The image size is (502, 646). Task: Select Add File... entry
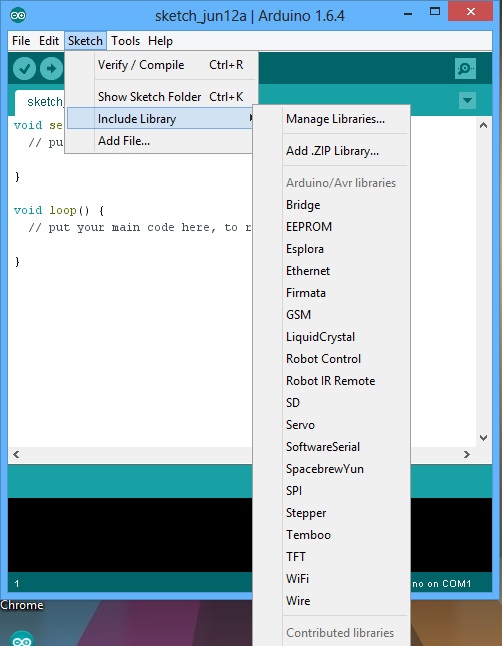[x=161, y=141]
